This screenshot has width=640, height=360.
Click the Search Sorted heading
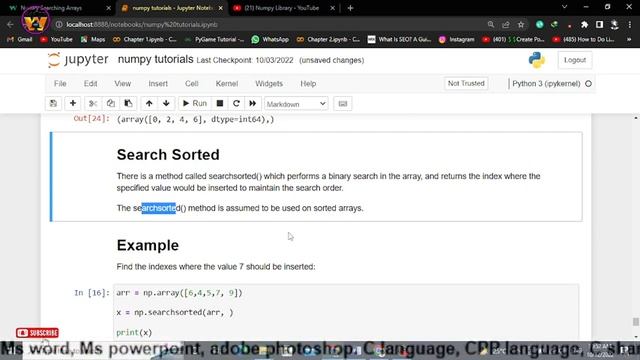[168, 155]
